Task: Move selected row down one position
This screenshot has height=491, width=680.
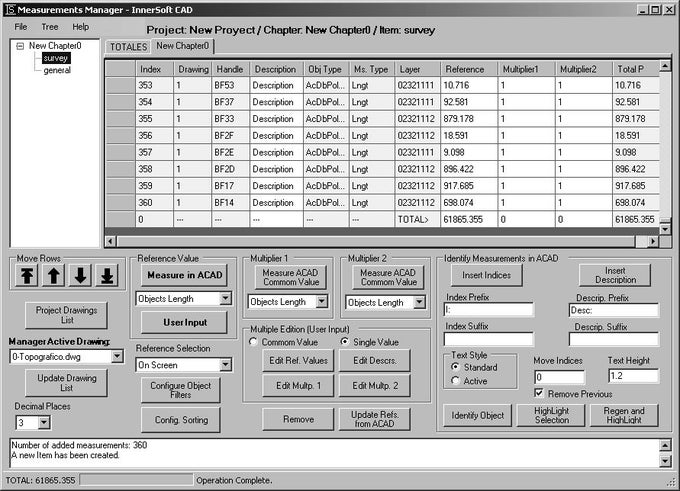Action: (80, 275)
